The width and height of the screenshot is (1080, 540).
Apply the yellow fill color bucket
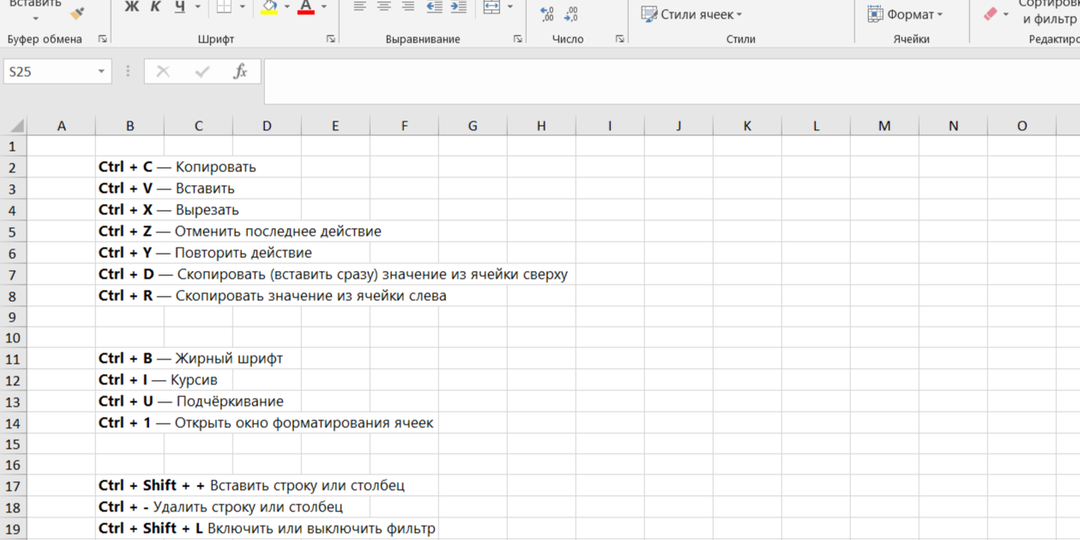click(x=269, y=7)
